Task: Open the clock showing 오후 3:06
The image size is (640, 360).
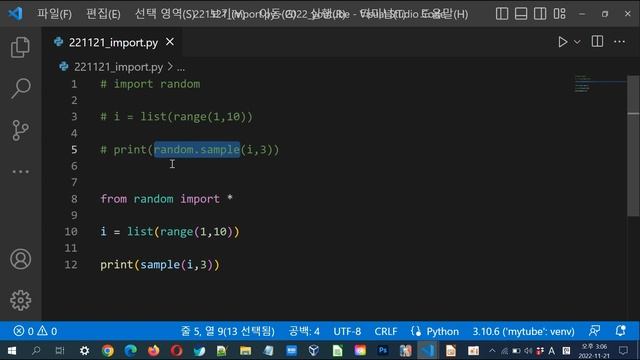Action: tap(594, 351)
